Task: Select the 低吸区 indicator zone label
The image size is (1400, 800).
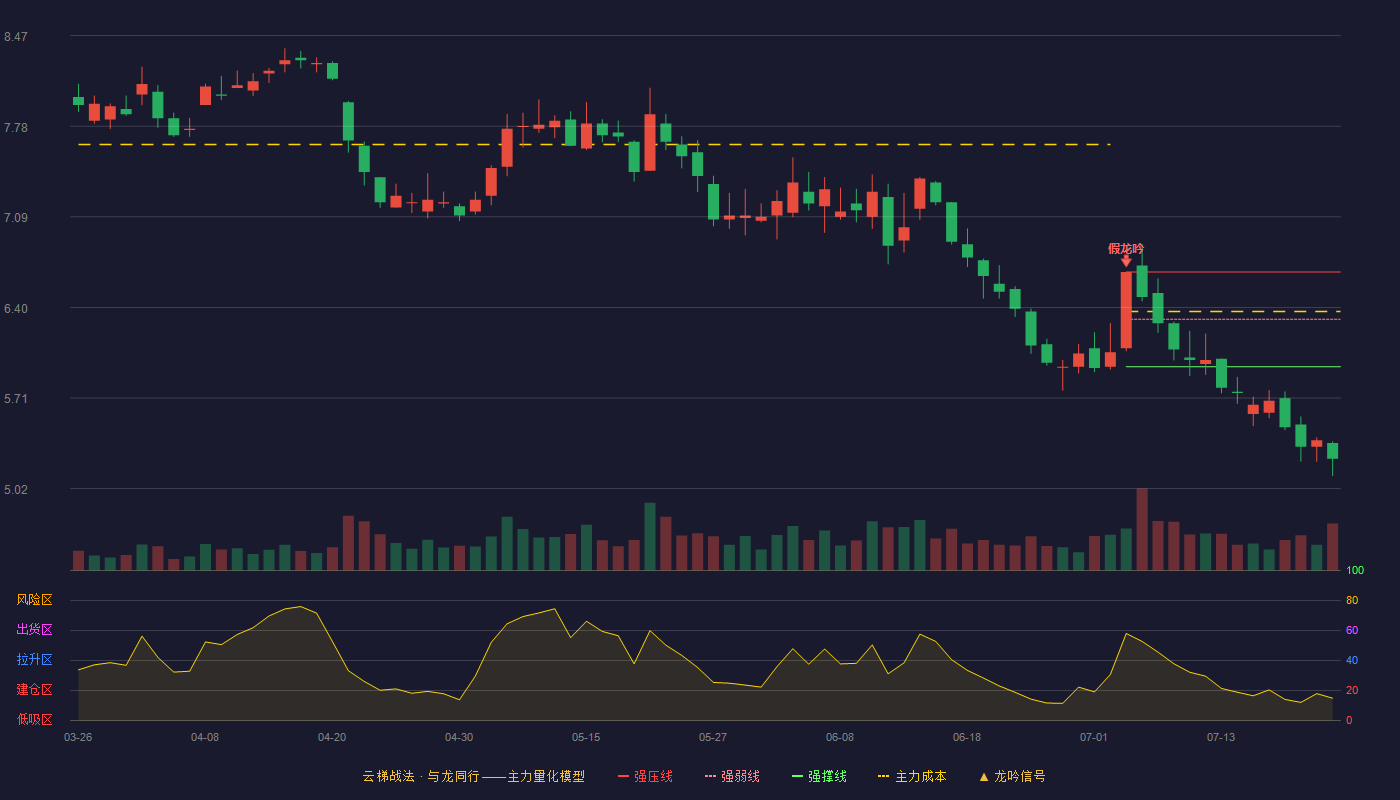Action: tap(35, 719)
